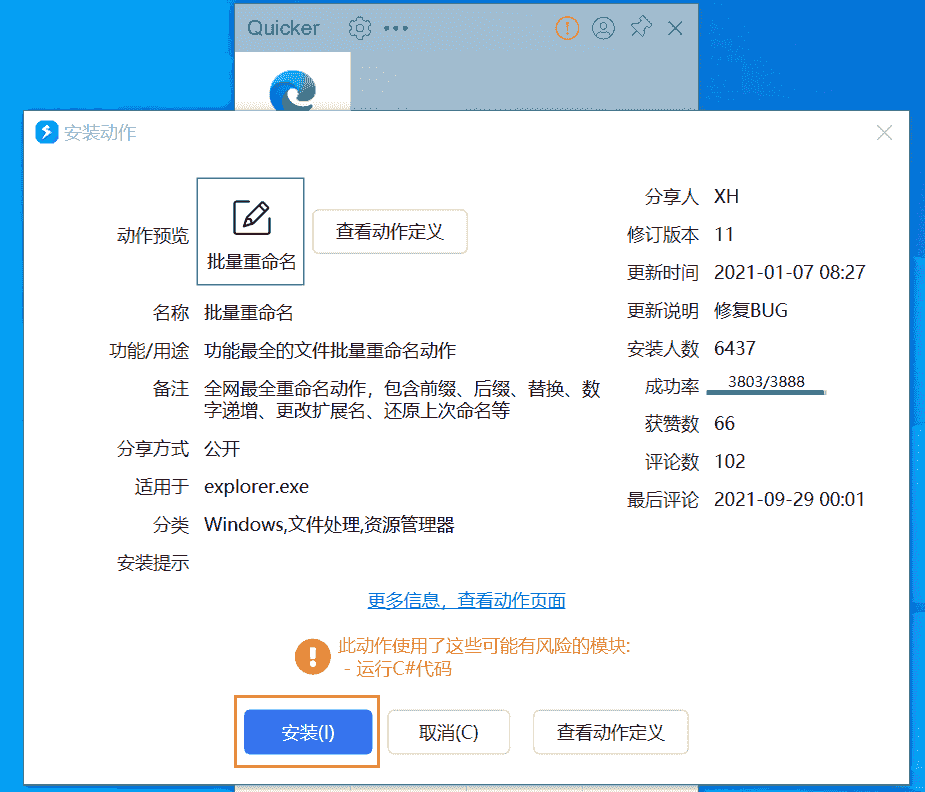
Task: Click the 安装(I) button
Action: (308, 732)
